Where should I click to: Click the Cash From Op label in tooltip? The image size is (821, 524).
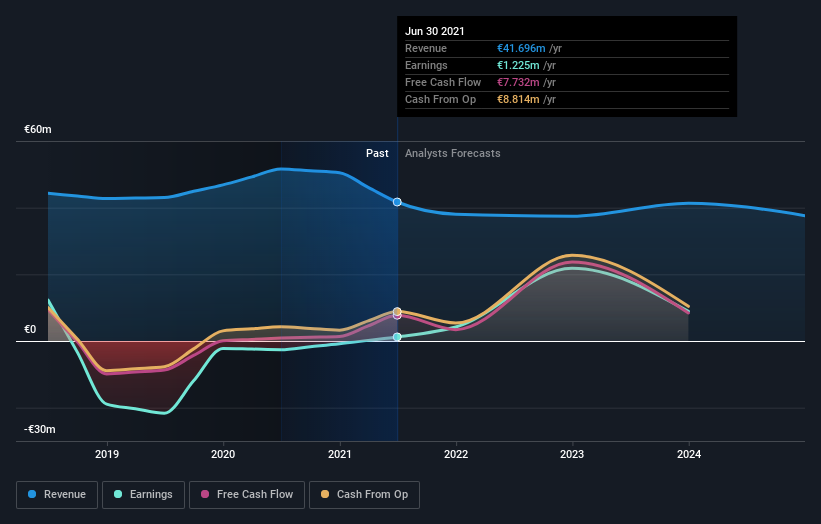pos(440,99)
